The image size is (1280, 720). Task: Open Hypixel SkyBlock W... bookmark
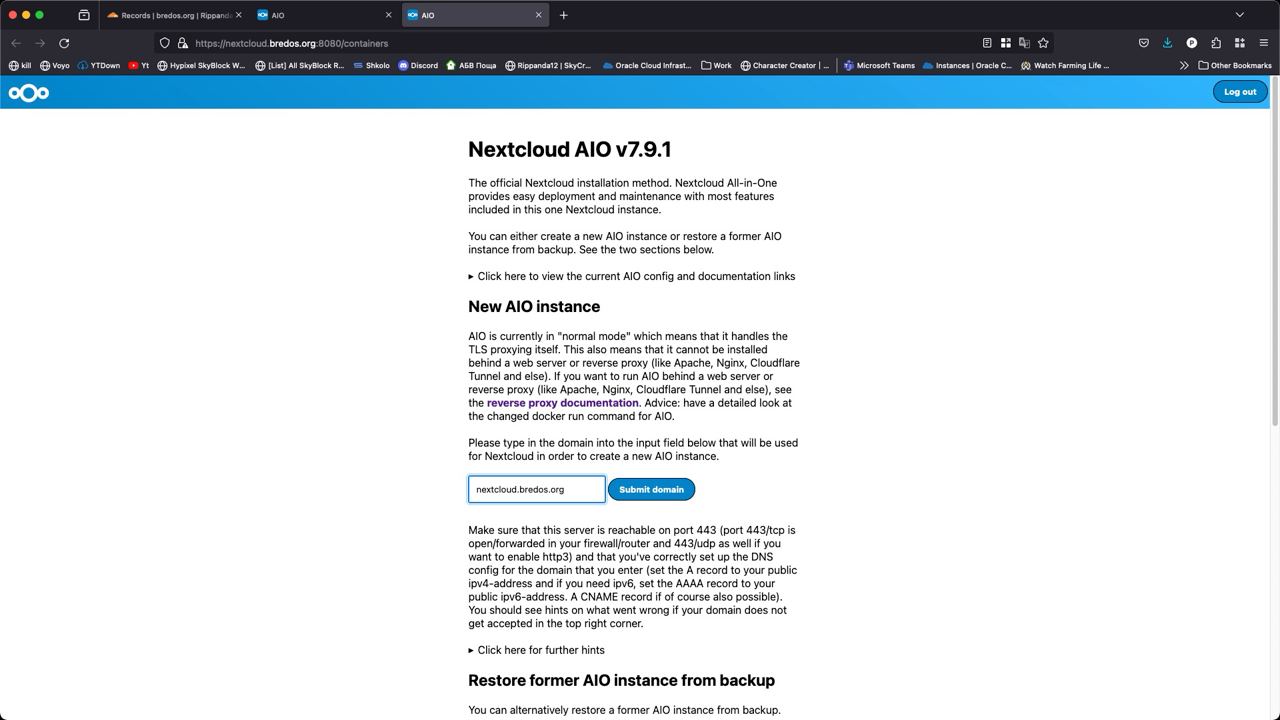[x=201, y=66]
